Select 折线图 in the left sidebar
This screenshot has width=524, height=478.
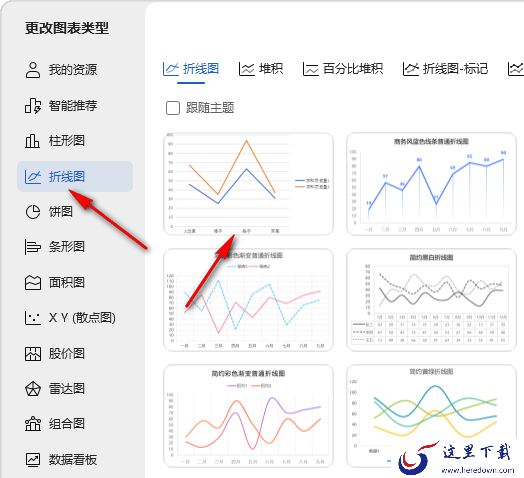pos(75,176)
